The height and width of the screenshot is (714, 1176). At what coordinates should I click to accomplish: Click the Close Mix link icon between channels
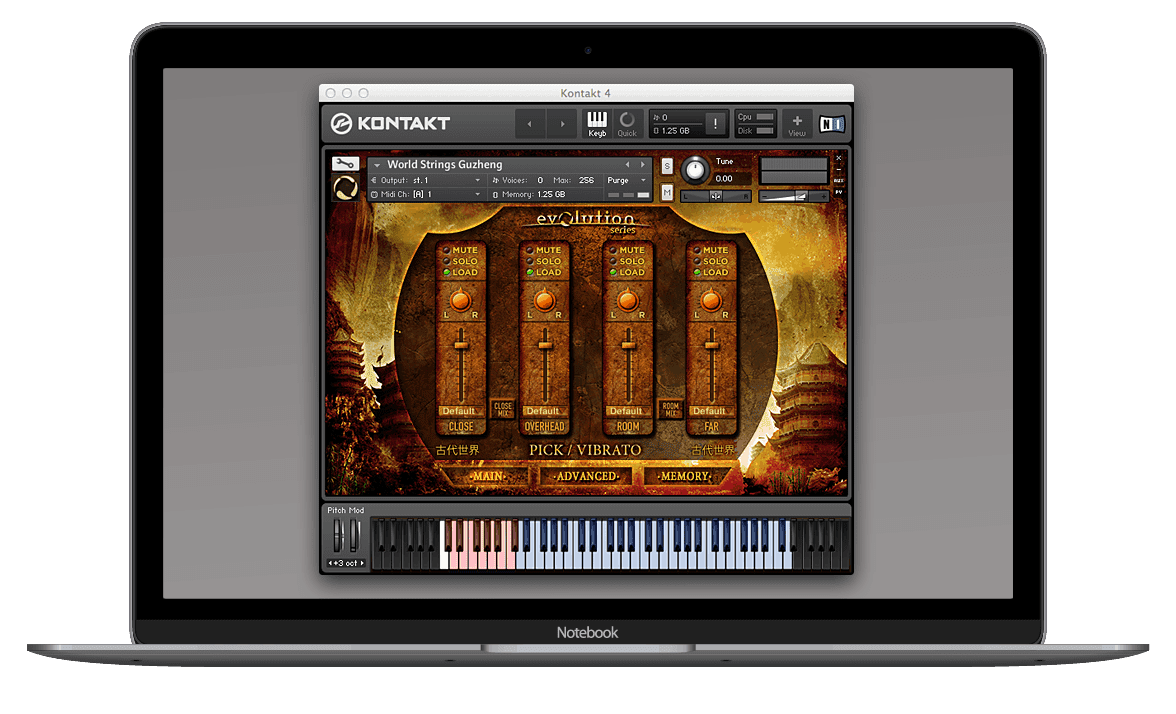point(503,407)
